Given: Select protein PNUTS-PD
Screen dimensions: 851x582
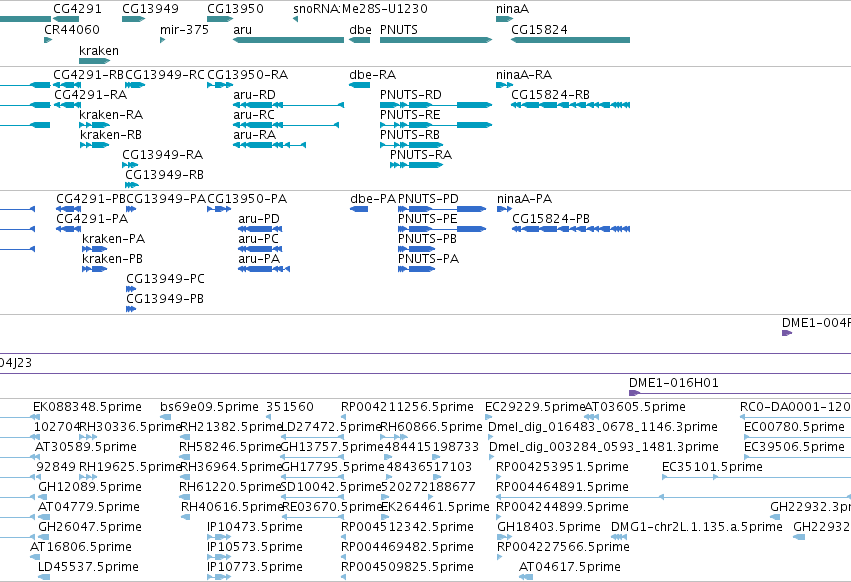Looking at the screenshot, I should pyautogui.click(x=442, y=209).
